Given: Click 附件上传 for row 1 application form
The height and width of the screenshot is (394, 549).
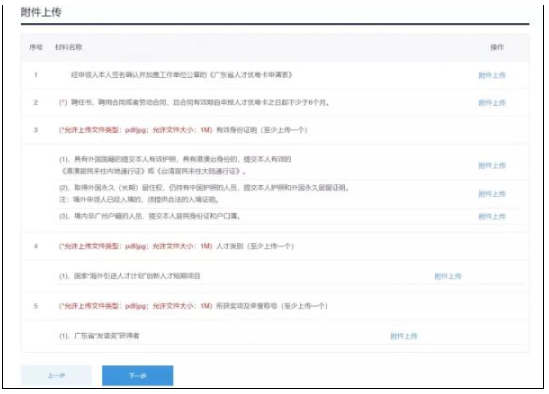Looking at the screenshot, I should pos(492,75).
